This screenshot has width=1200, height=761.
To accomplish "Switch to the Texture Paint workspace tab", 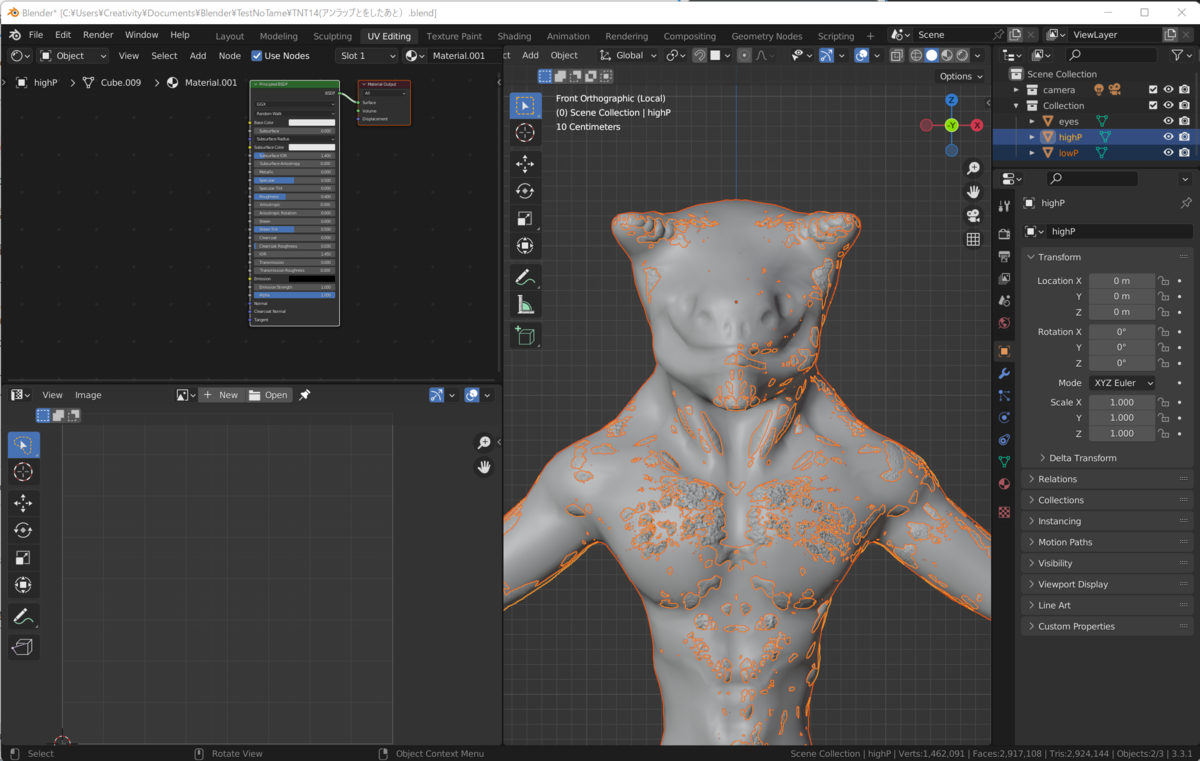I will coord(454,36).
